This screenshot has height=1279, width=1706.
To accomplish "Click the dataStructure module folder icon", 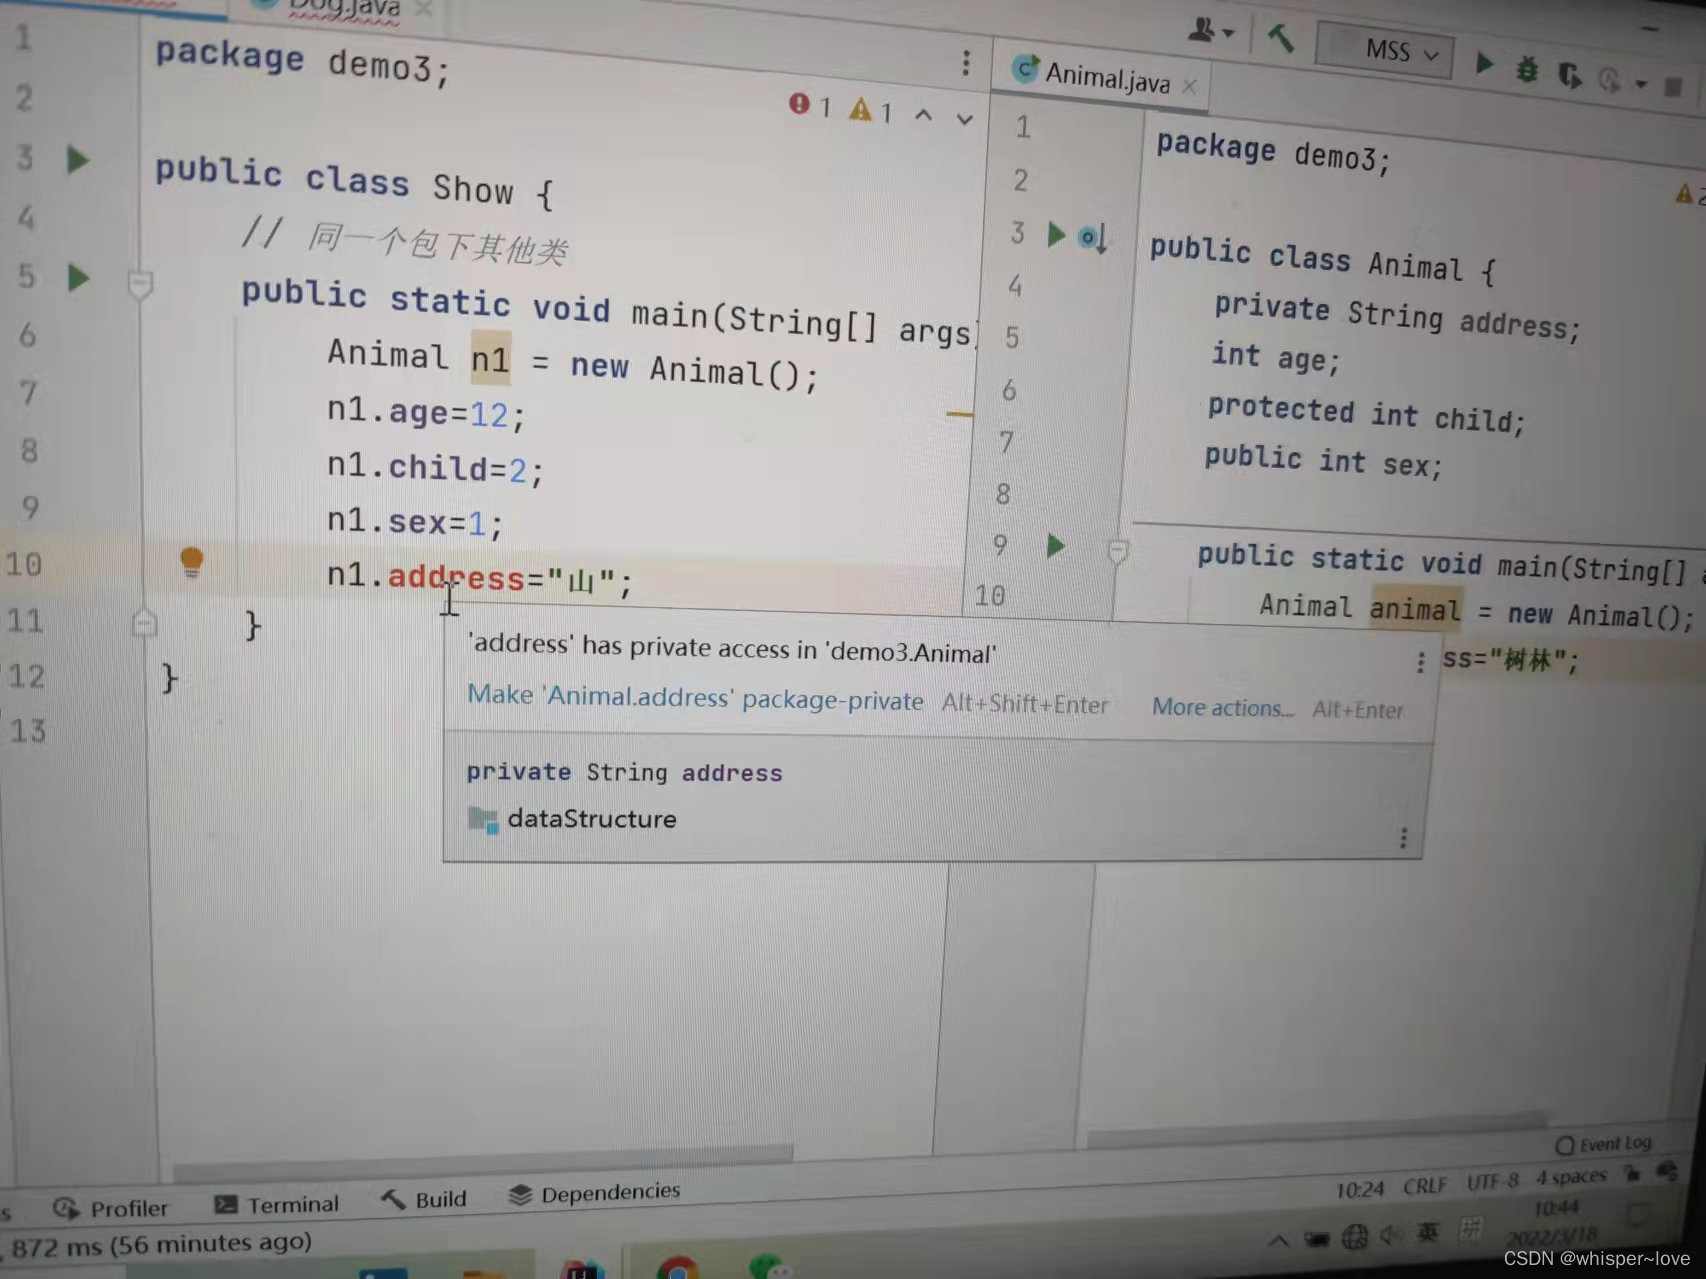I will coord(482,820).
